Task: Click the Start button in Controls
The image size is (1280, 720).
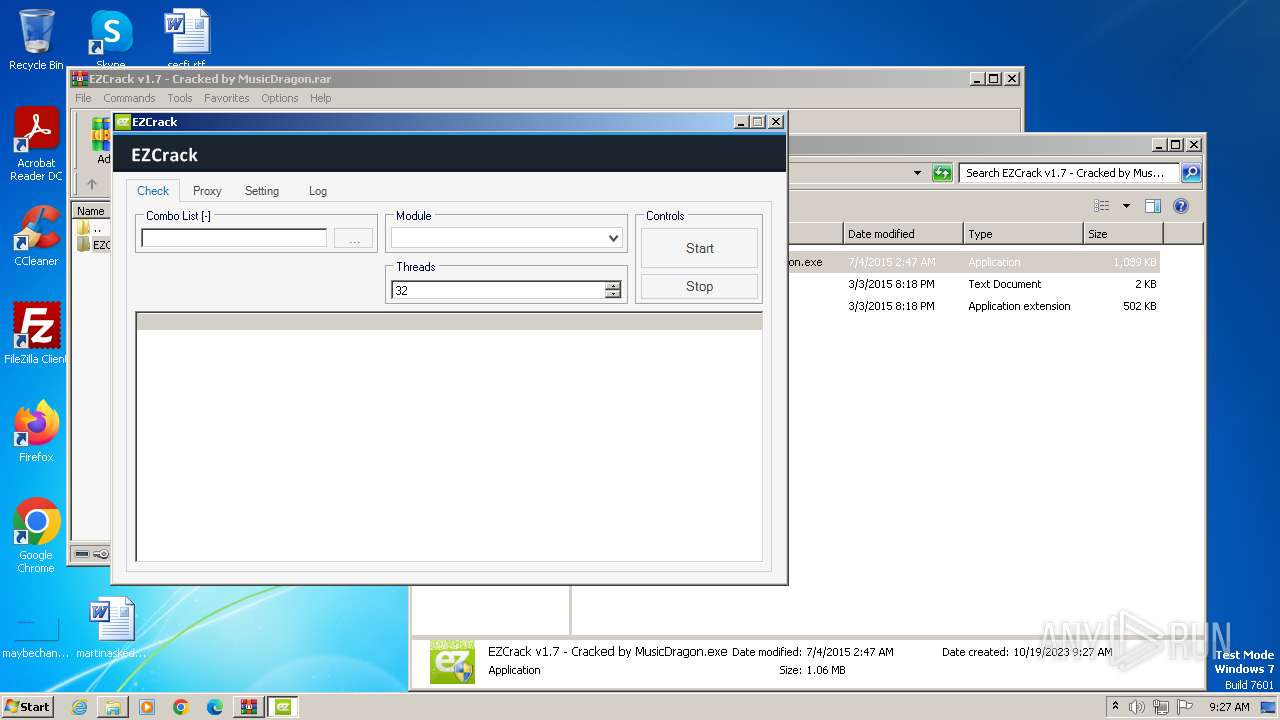Action: (x=699, y=248)
